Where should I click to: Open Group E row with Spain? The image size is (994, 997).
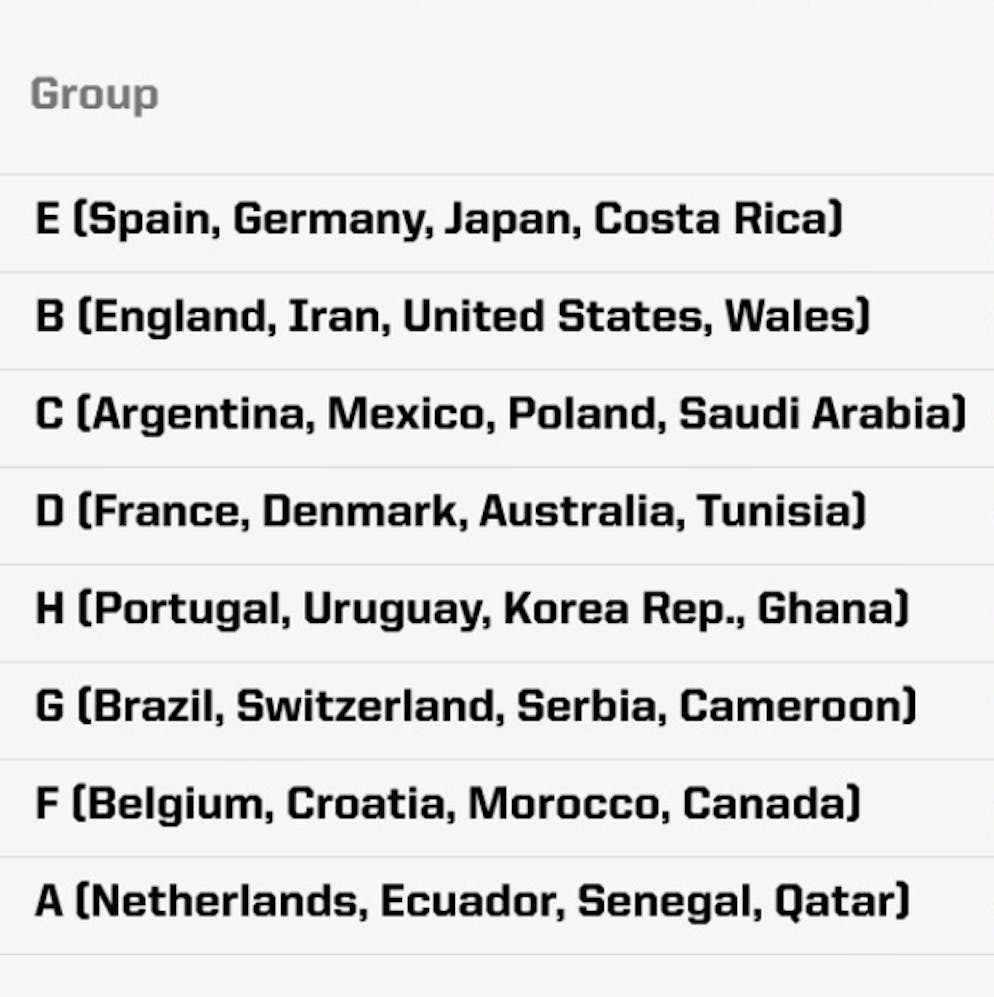(x=497, y=223)
